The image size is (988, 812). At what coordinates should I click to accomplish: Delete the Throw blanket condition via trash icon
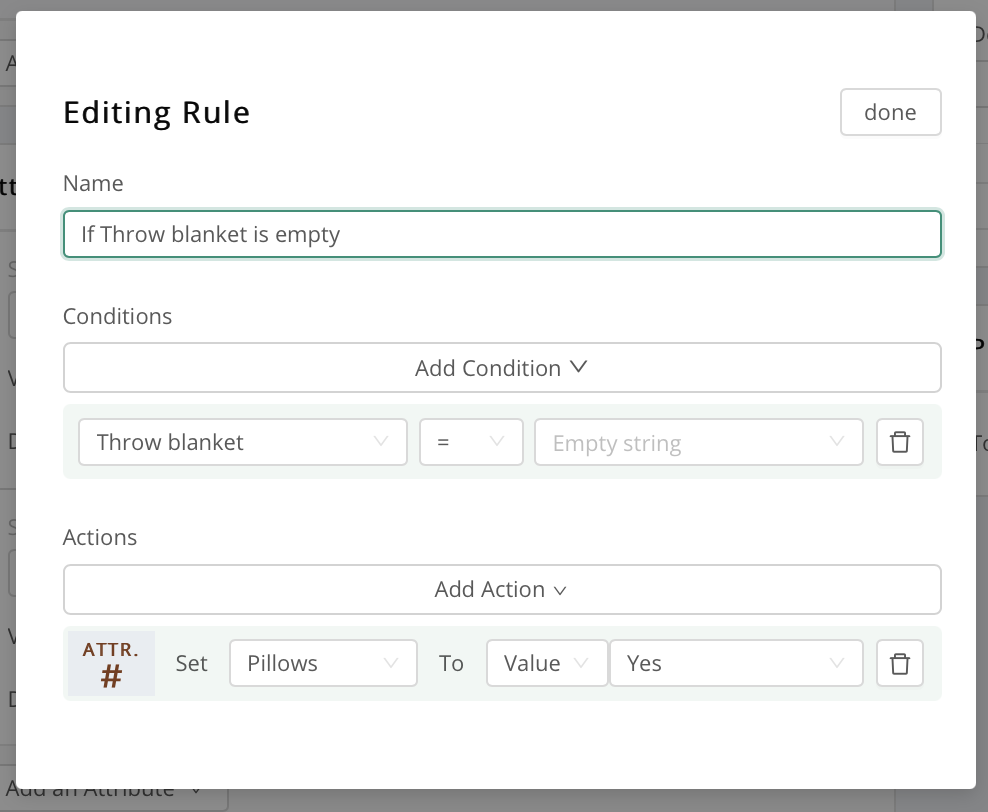[899, 442]
